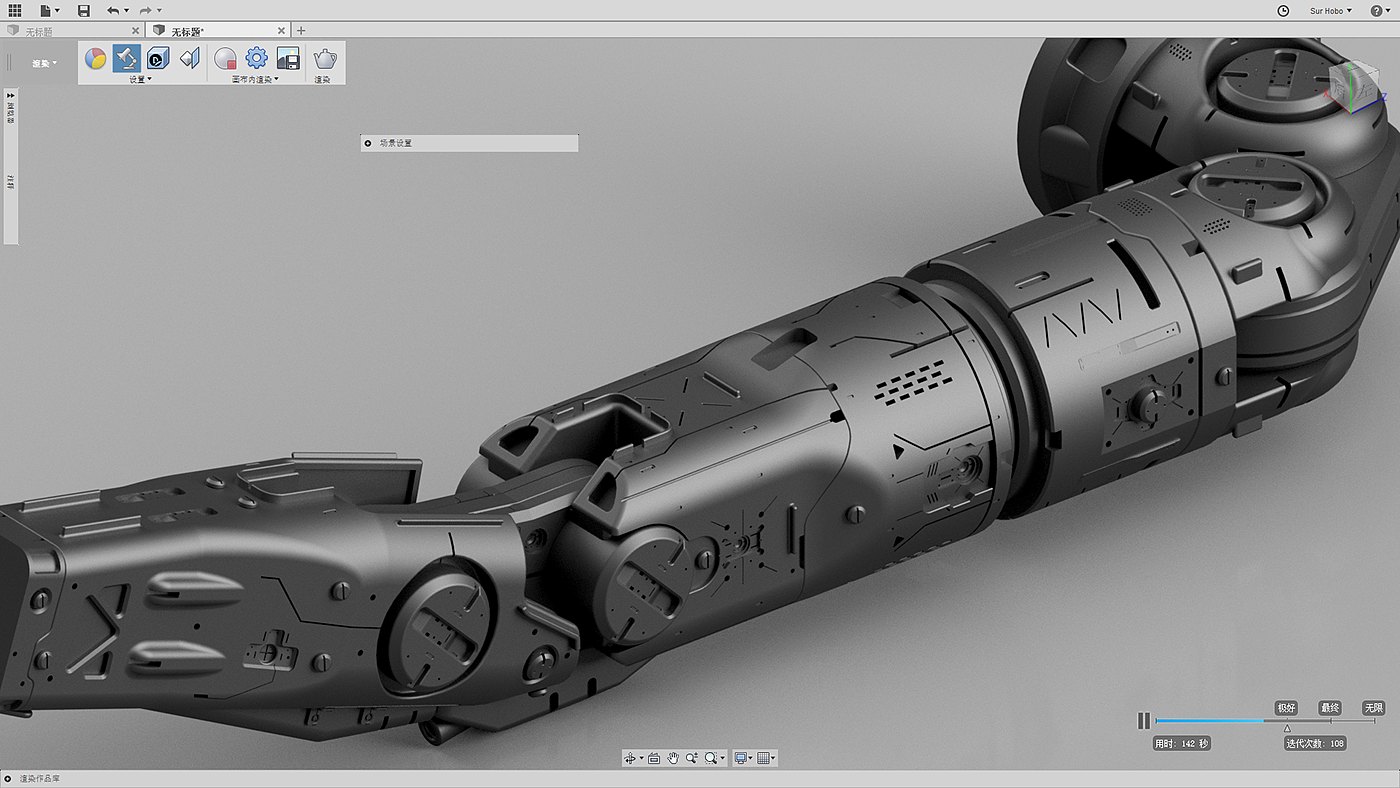Image resolution: width=1400 pixels, height=788 pixels.
Task: Open the data panel grid icon
Action: 15,10
